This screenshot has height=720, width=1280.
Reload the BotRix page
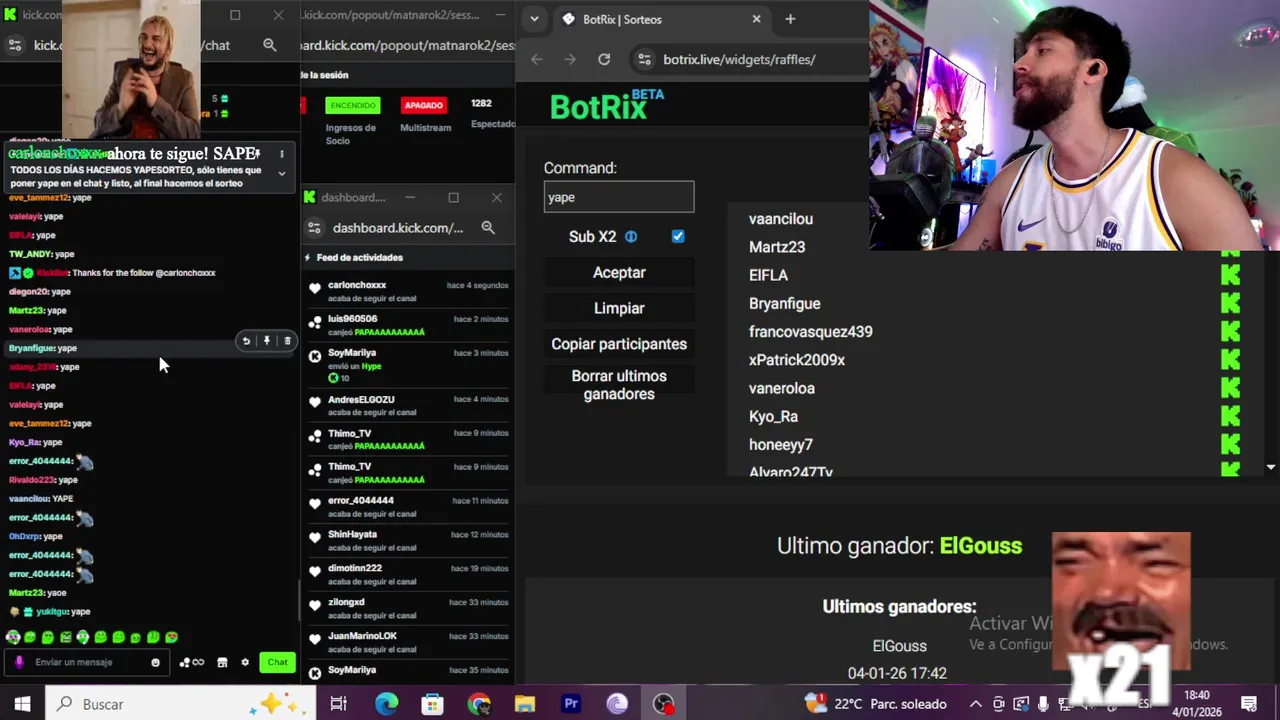[604, 59]
